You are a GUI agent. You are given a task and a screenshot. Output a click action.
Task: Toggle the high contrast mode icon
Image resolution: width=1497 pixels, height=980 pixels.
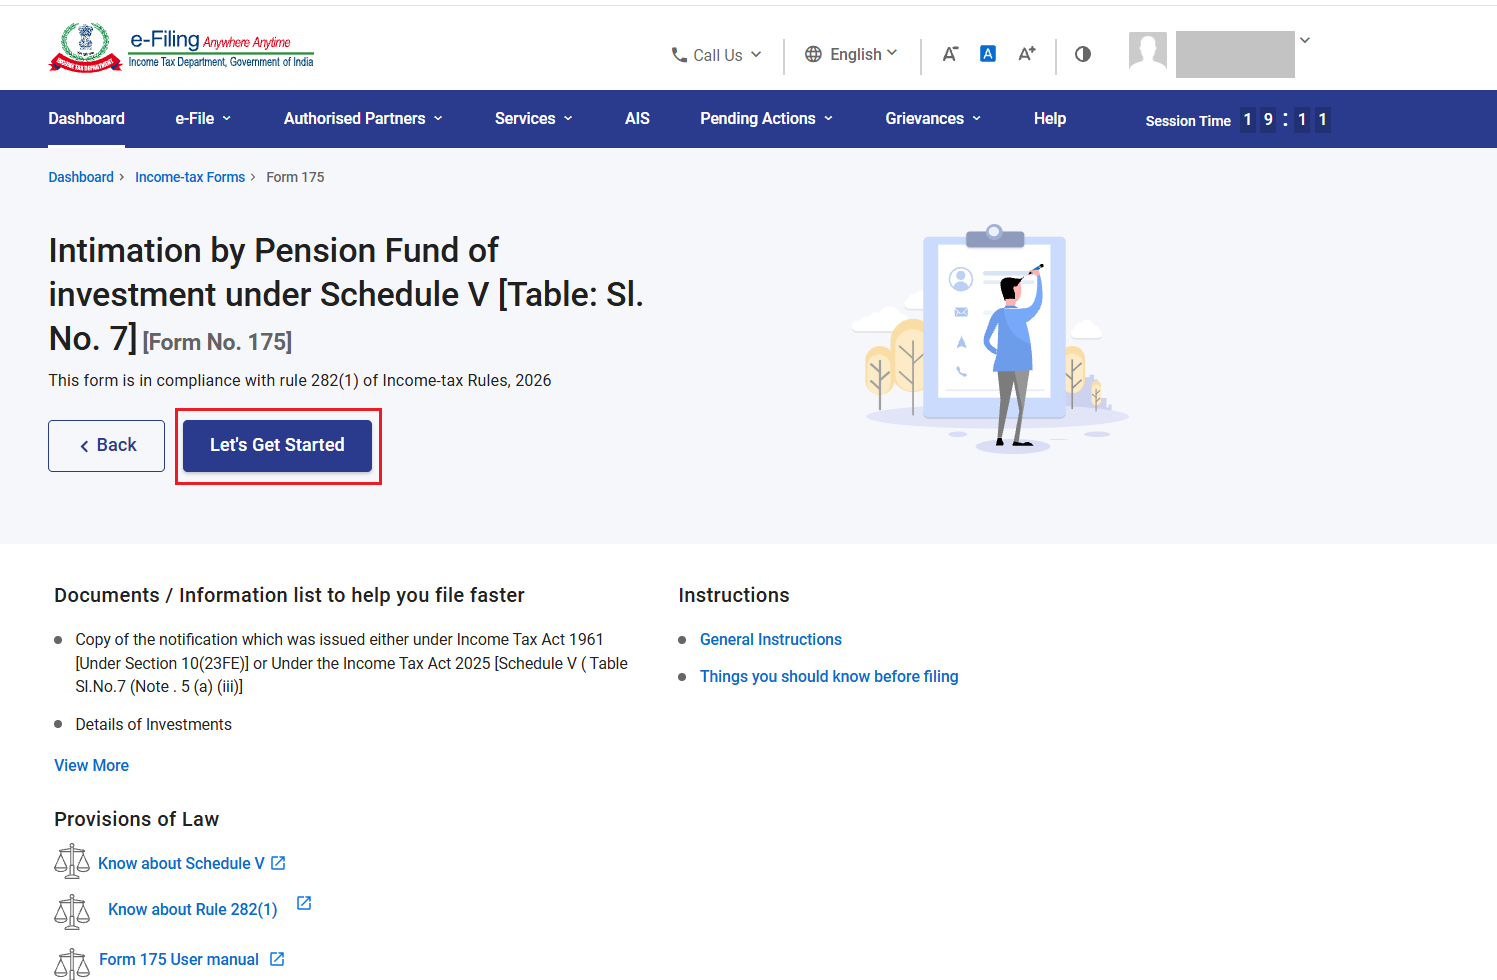click(x=1083, y=54)
